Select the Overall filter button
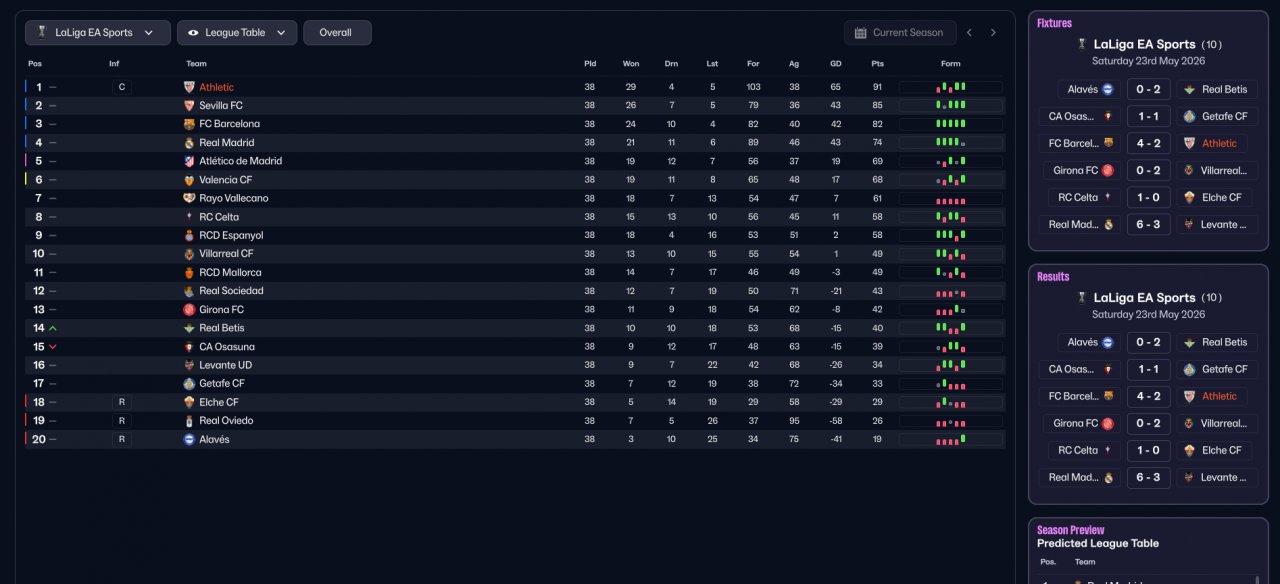Viewport: 1280px width, 584px height. click(337, 33)
